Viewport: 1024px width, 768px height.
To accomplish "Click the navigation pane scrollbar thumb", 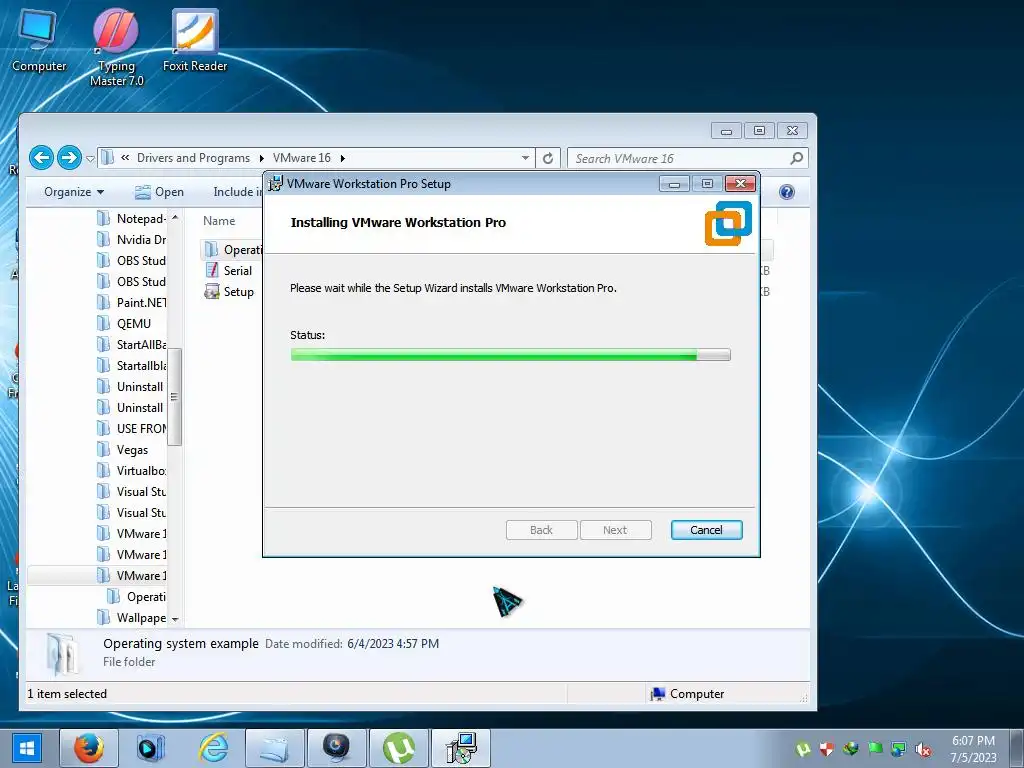I will pos(174,396).
